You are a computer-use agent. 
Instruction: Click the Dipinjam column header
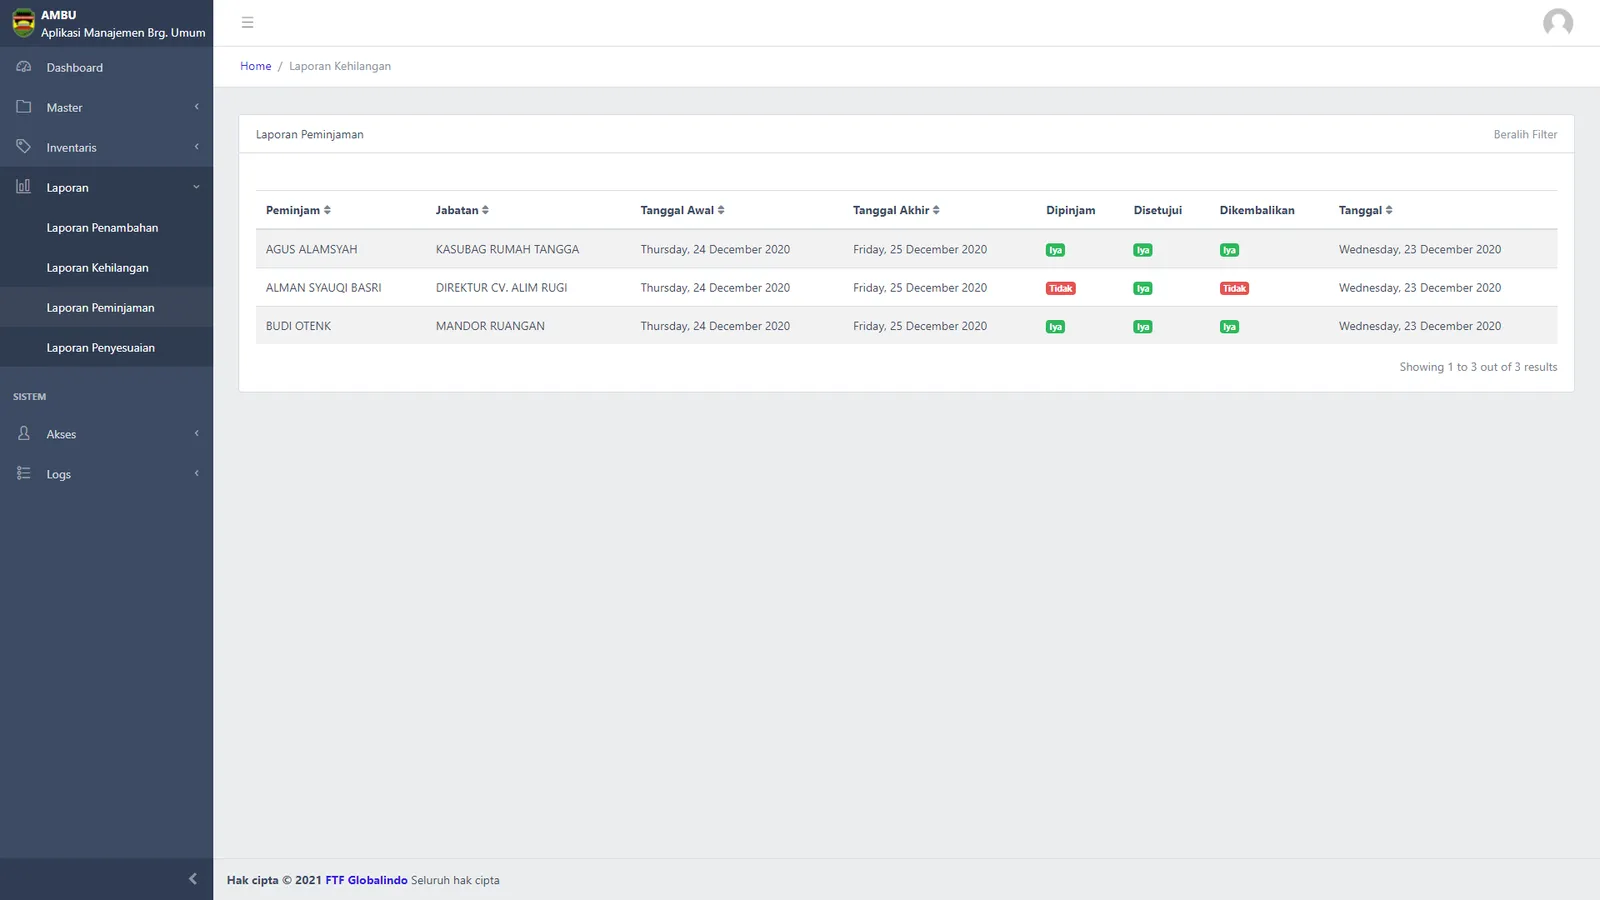click(1070, 210)
